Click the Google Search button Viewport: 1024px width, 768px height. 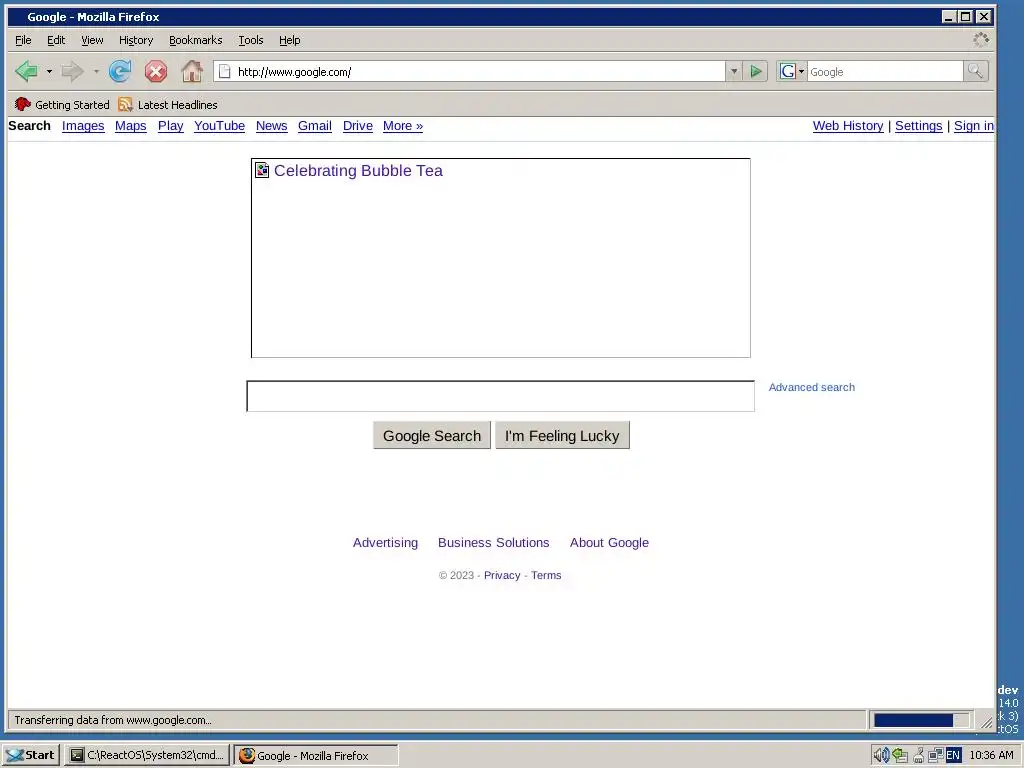point(432,436)
